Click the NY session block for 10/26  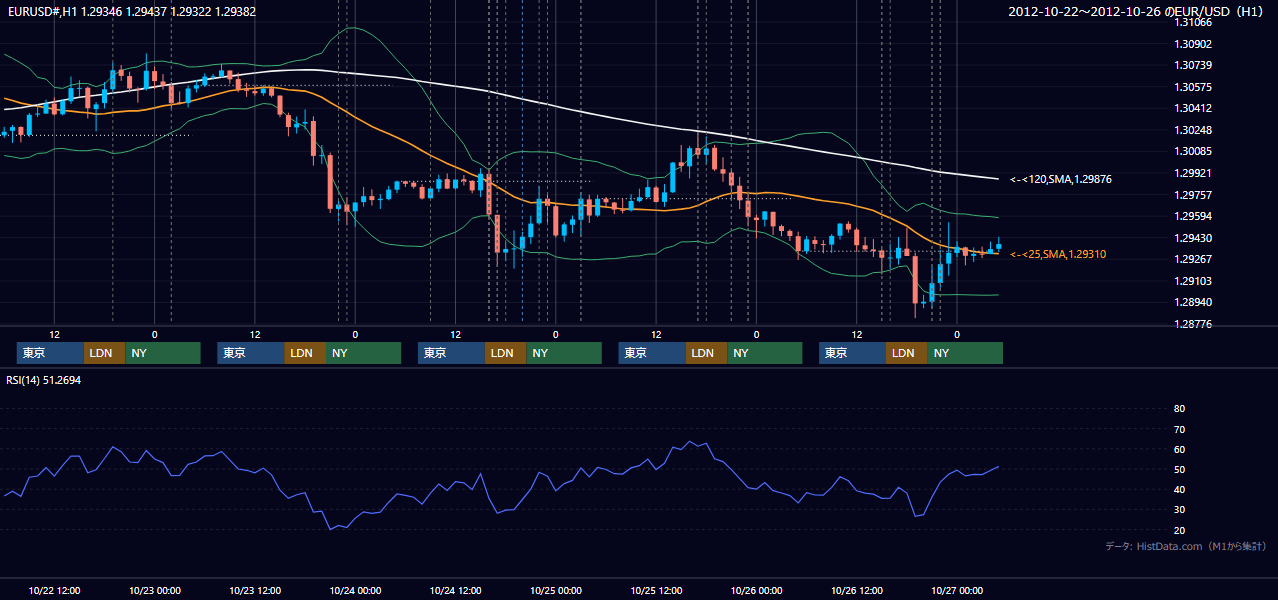tap(965, 353)
